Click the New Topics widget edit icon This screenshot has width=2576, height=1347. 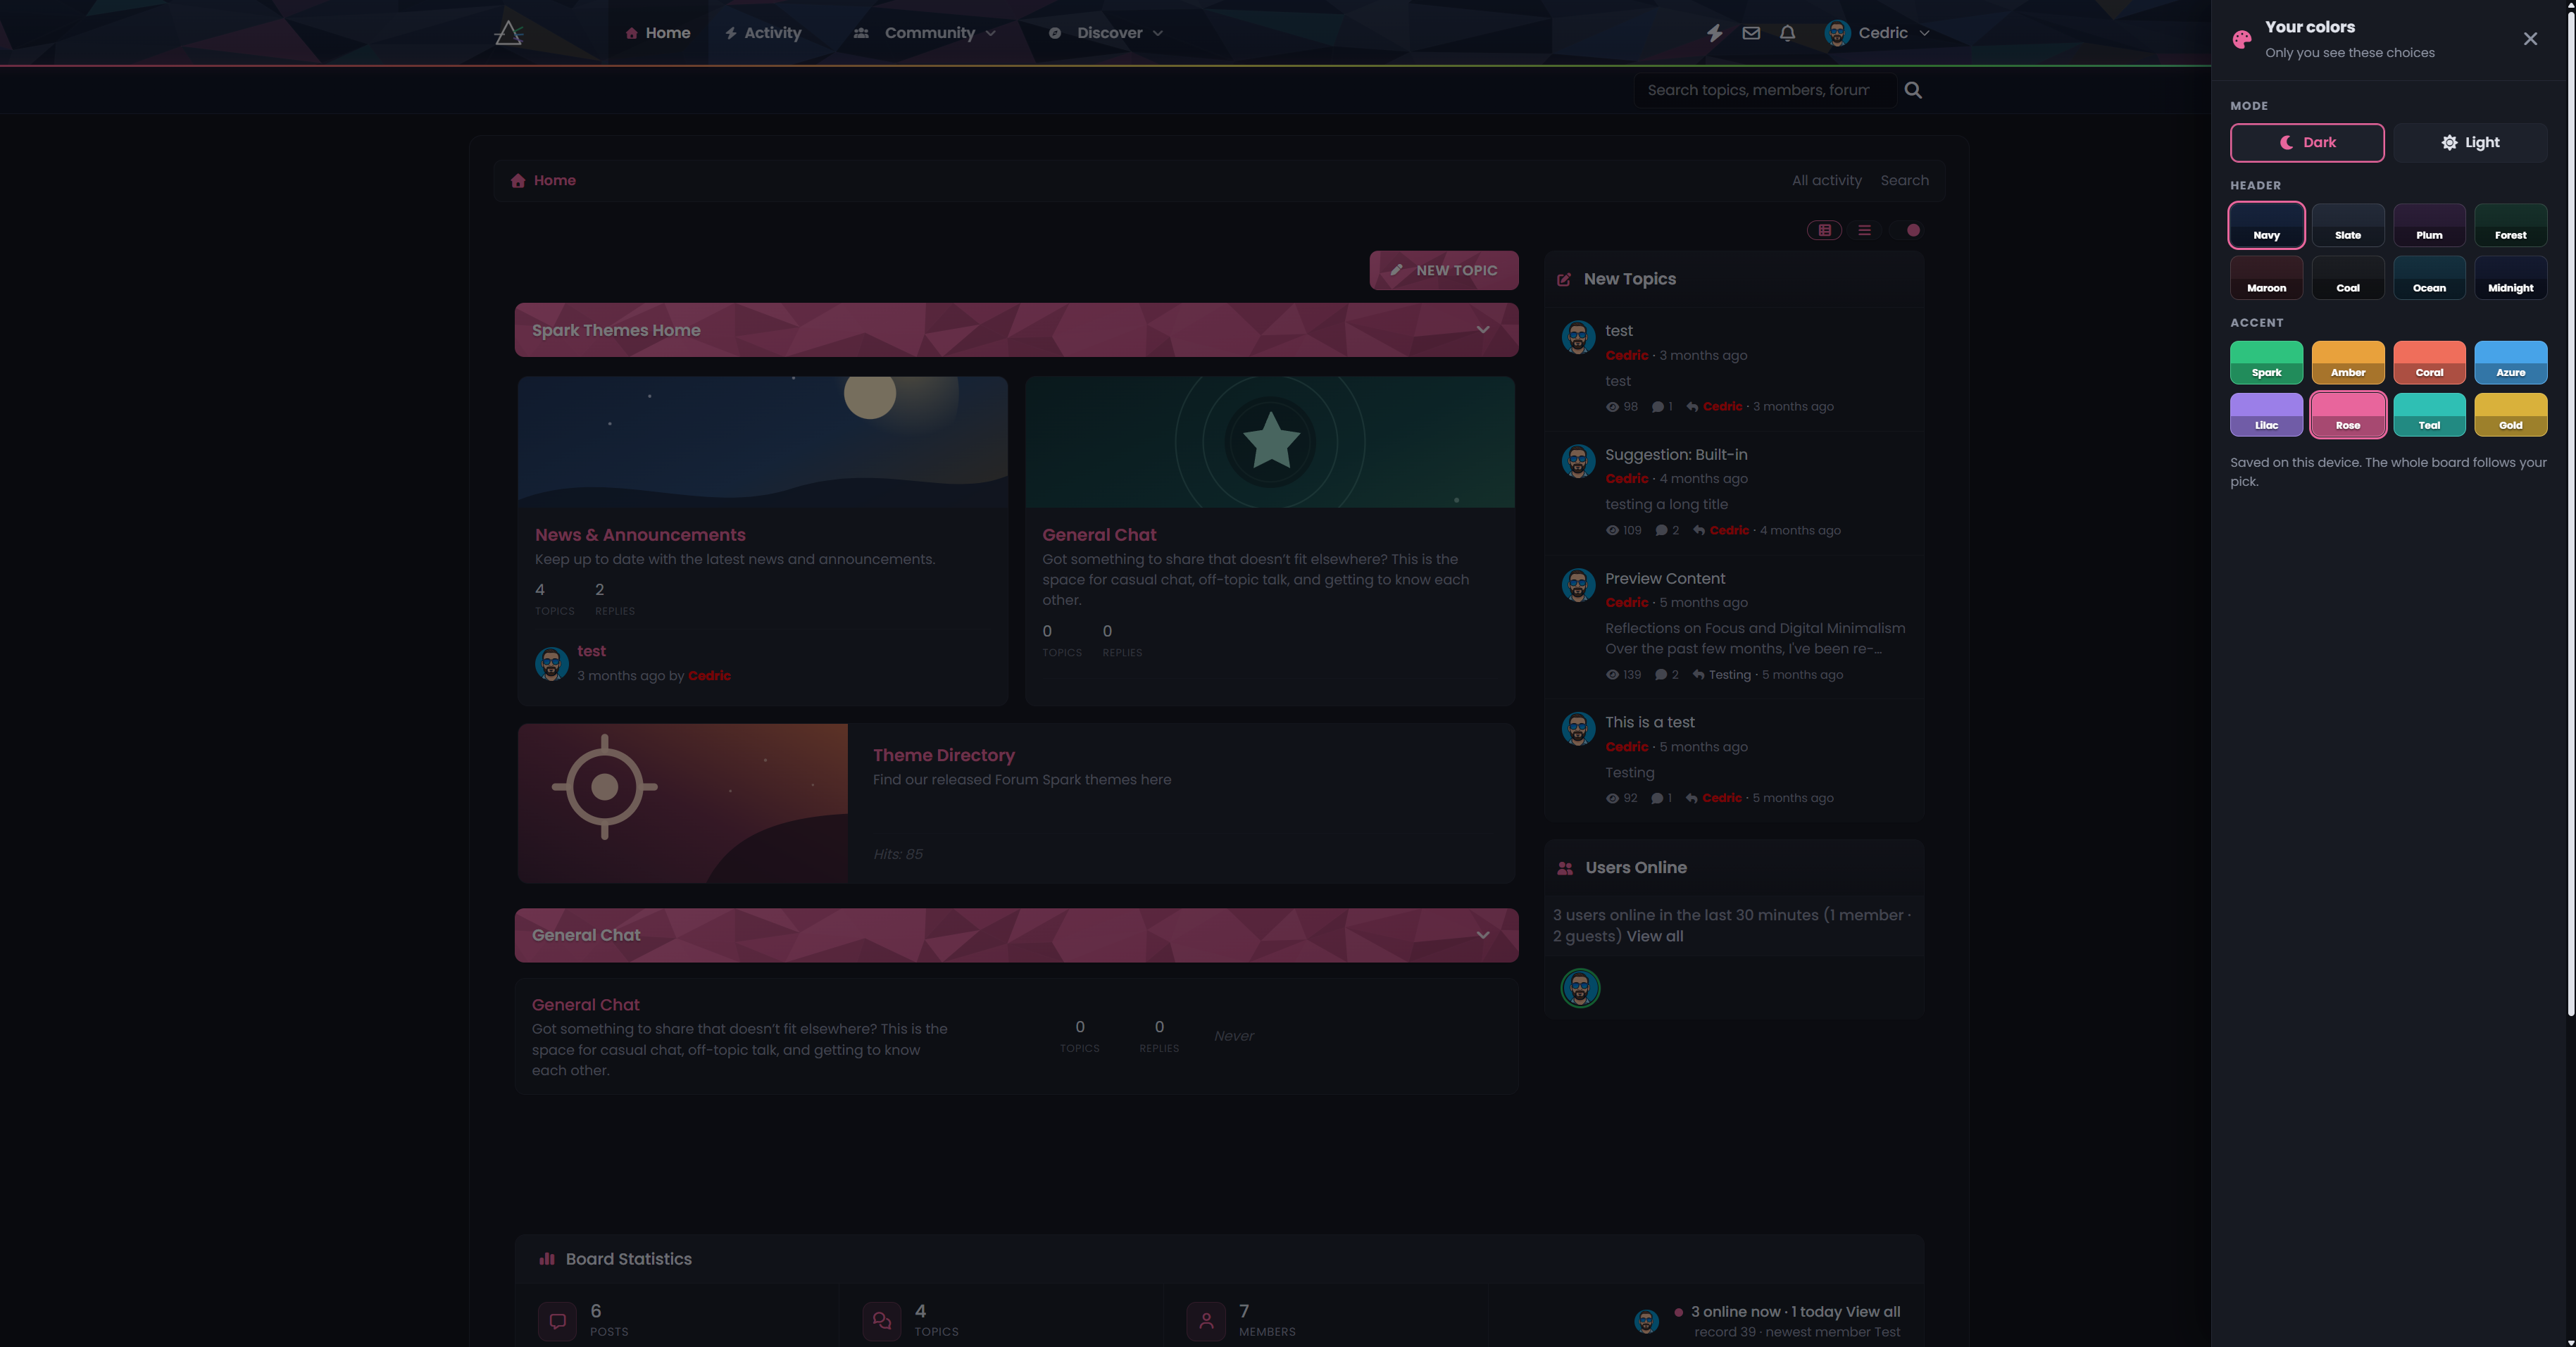click(x=1564, y=280)
